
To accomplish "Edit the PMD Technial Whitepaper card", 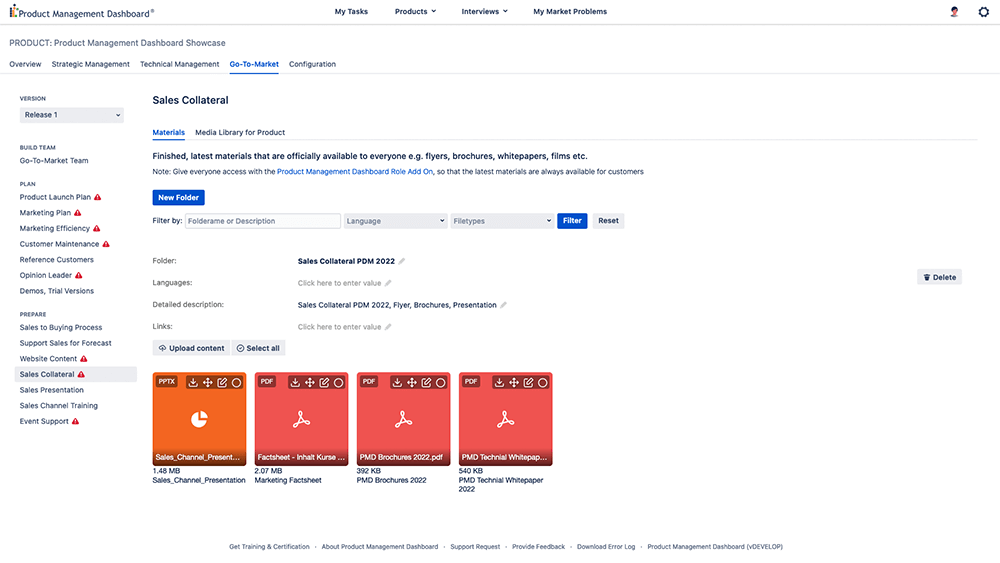I will click(x=528, y=383).
